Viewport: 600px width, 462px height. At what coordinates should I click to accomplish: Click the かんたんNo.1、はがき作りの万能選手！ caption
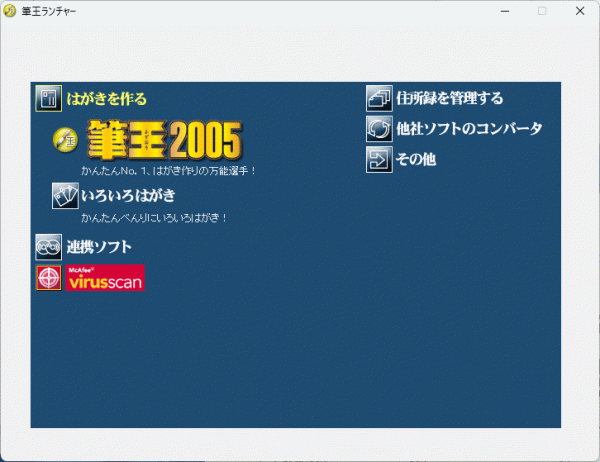168,170
